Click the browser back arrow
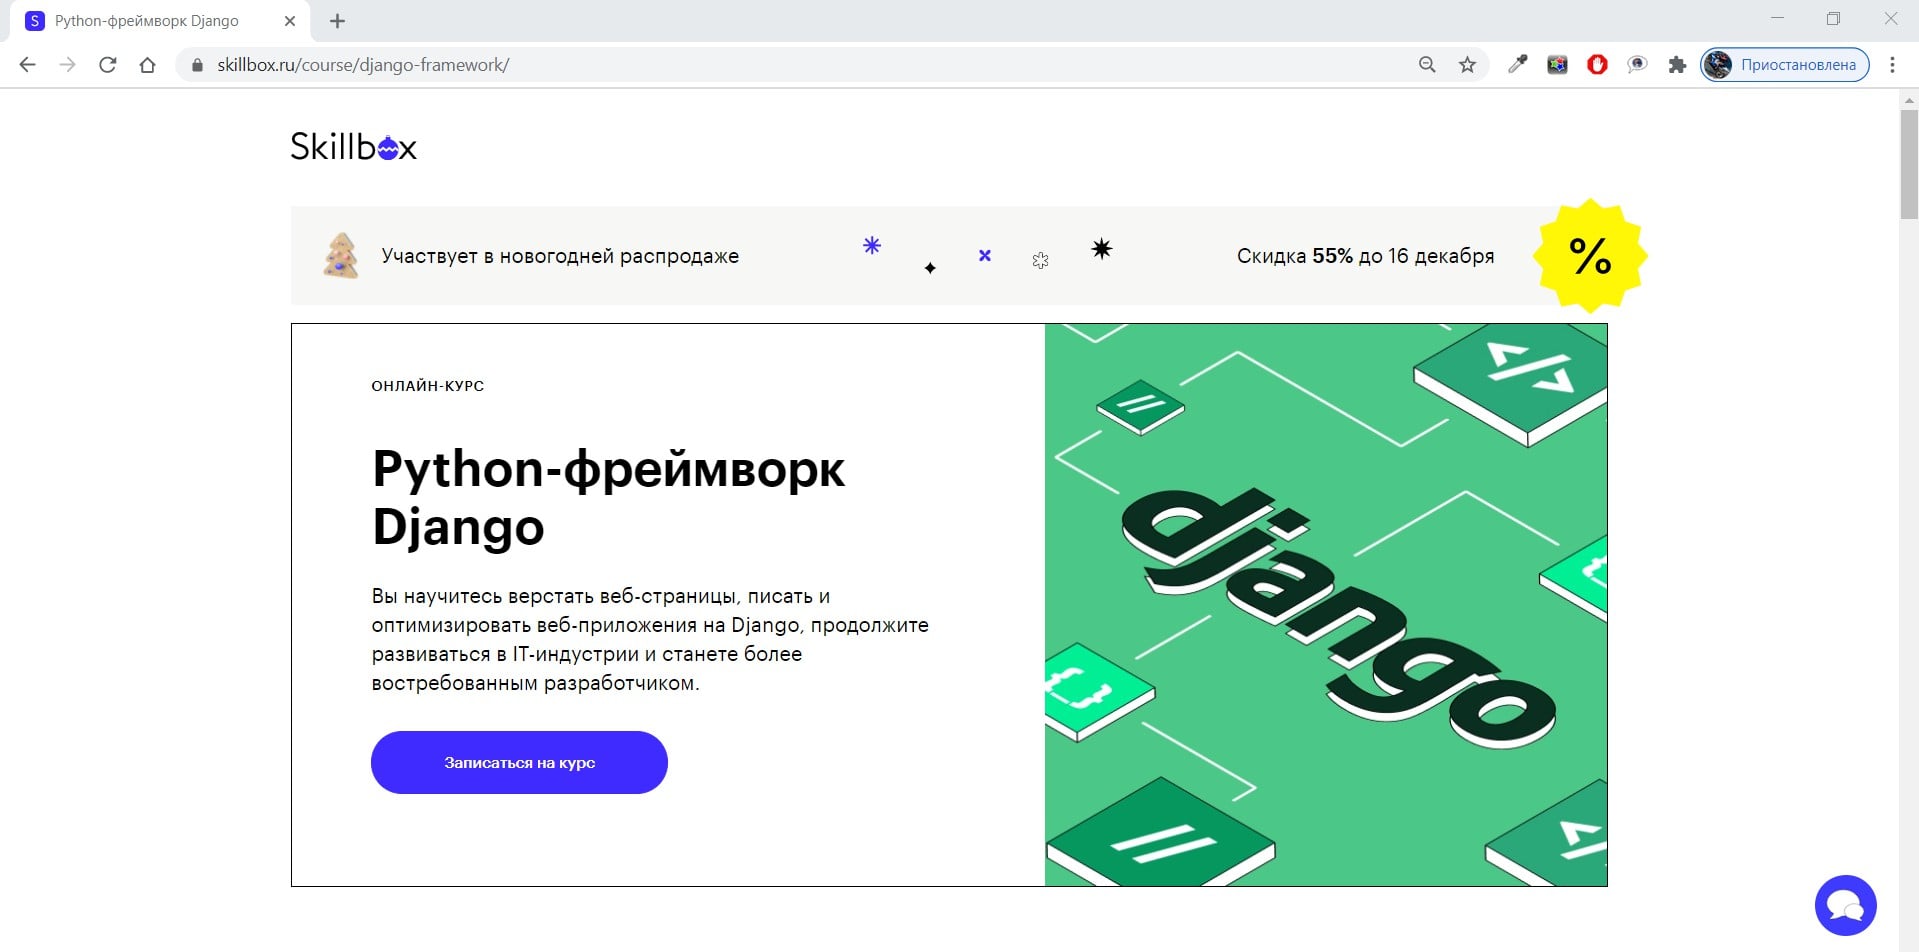The height and width of the screenshot is (952, 1919). point(27,65)
